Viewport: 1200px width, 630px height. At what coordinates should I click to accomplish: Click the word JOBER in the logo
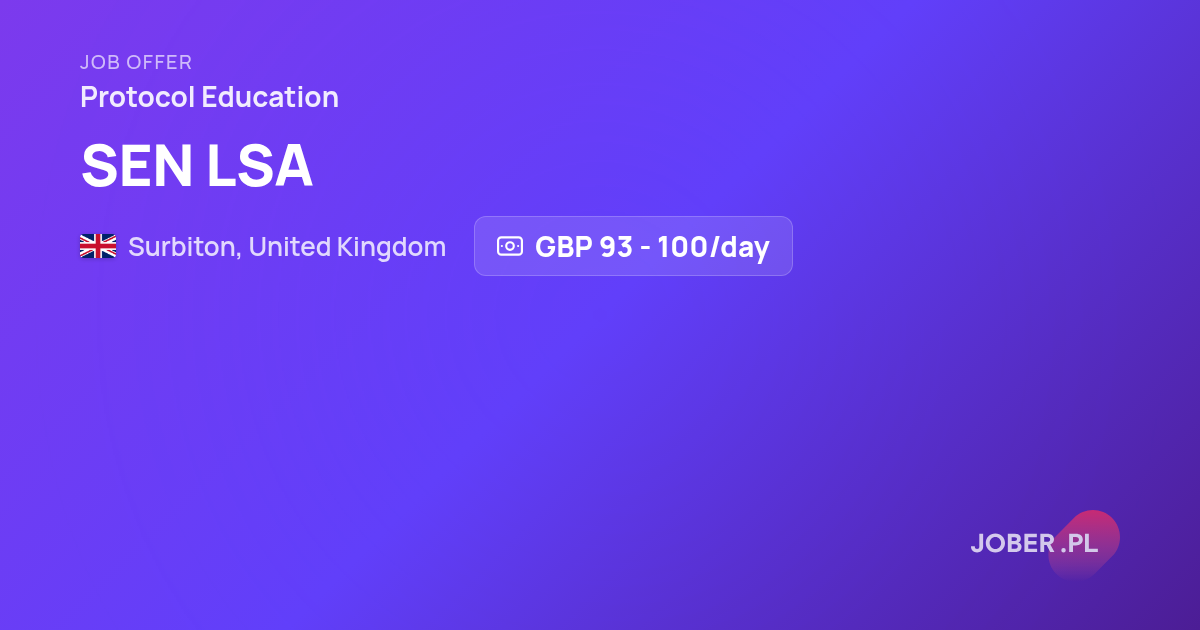1012,544
